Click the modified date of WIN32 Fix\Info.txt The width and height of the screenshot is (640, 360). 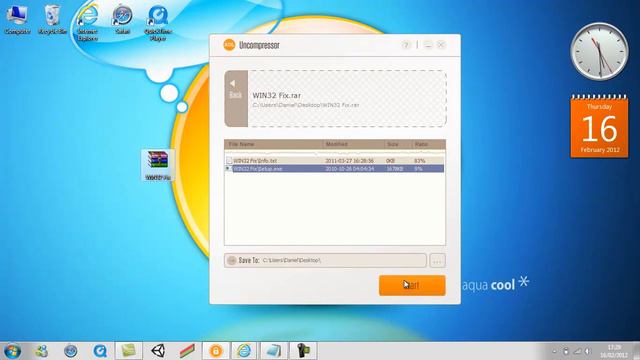click(349, 161)
